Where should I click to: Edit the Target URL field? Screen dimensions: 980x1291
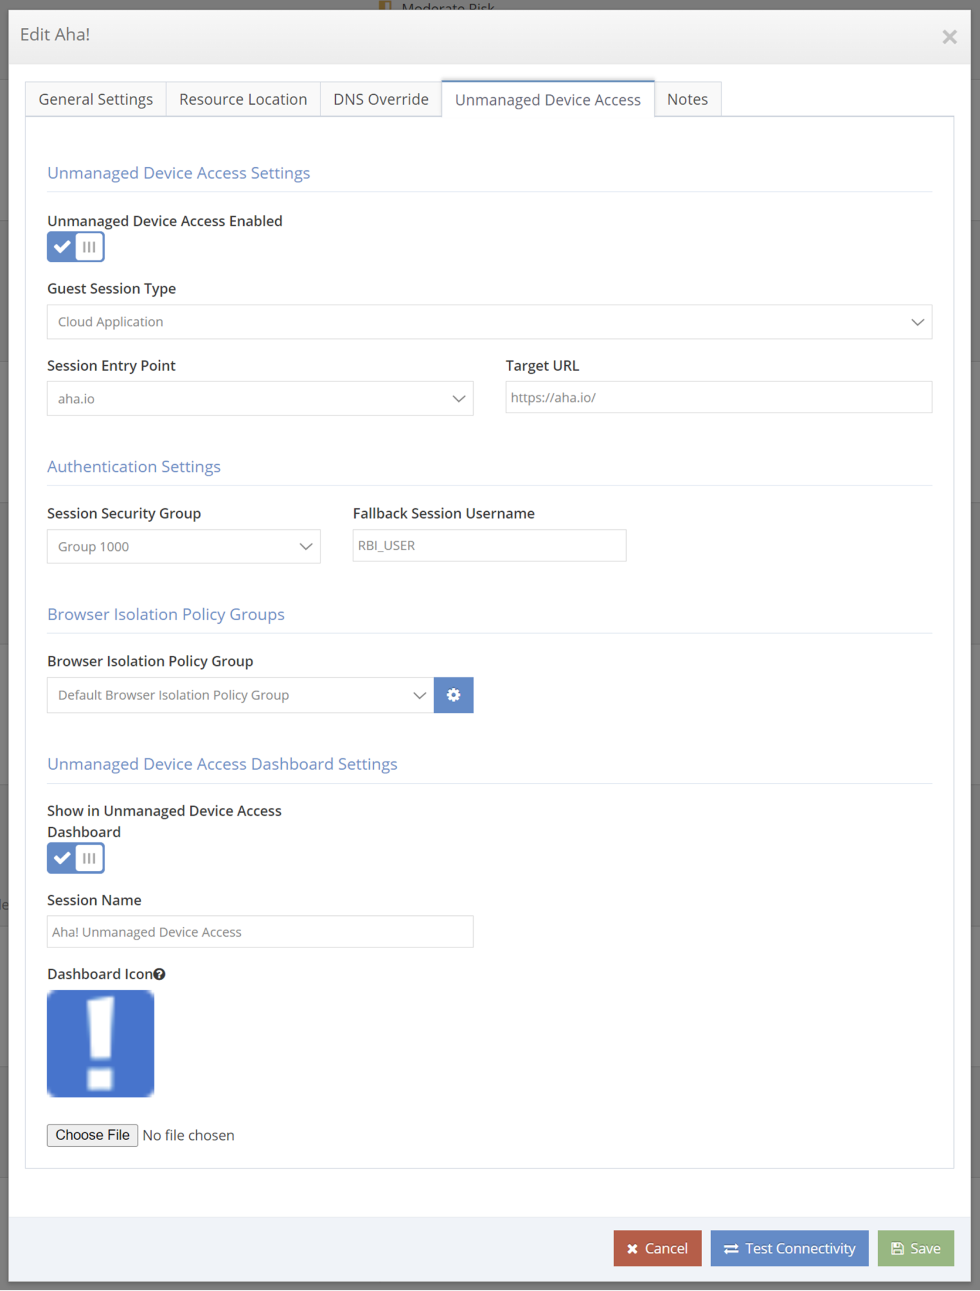719,397
